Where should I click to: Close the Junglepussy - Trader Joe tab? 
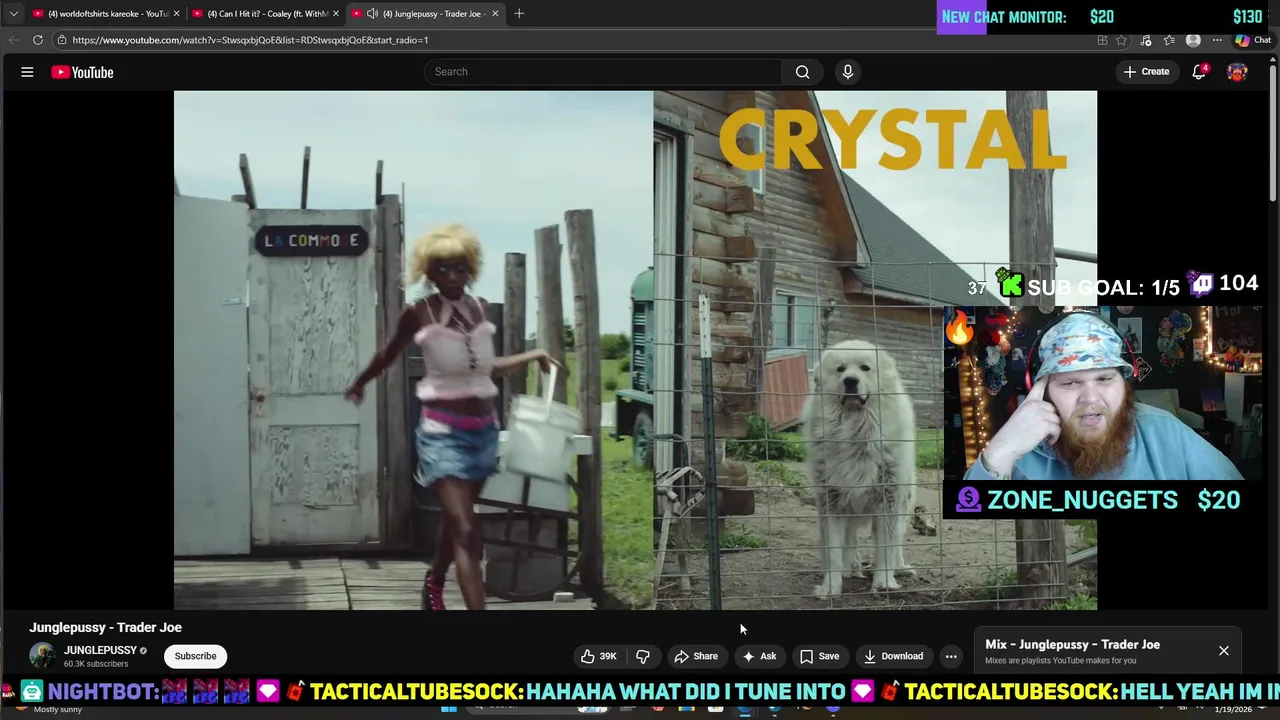click(x=494, y=13)
